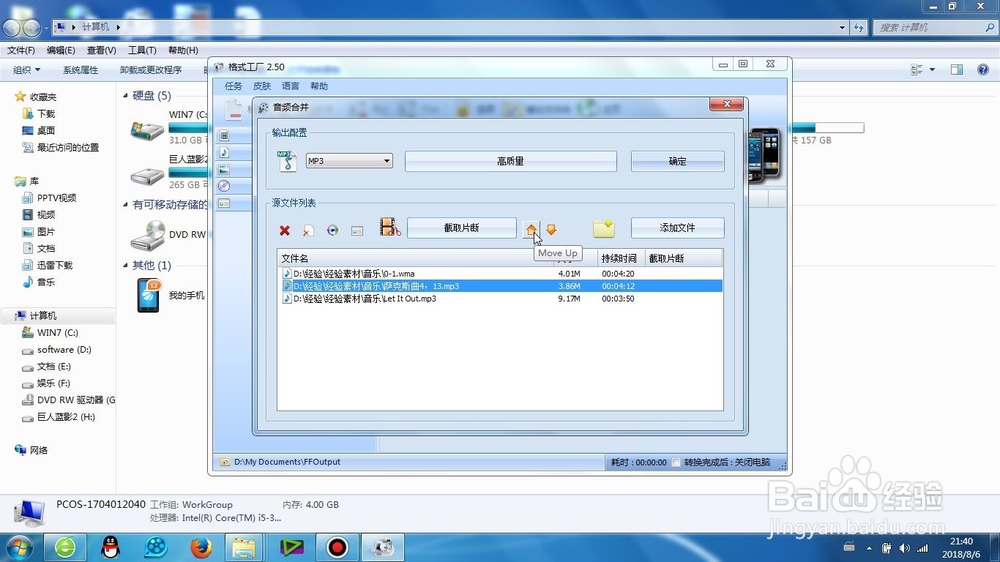The width and height of the screenshot is (1000, 562).
Task: Select 下载 in Explorer favorites
Action: click(46, 114)
